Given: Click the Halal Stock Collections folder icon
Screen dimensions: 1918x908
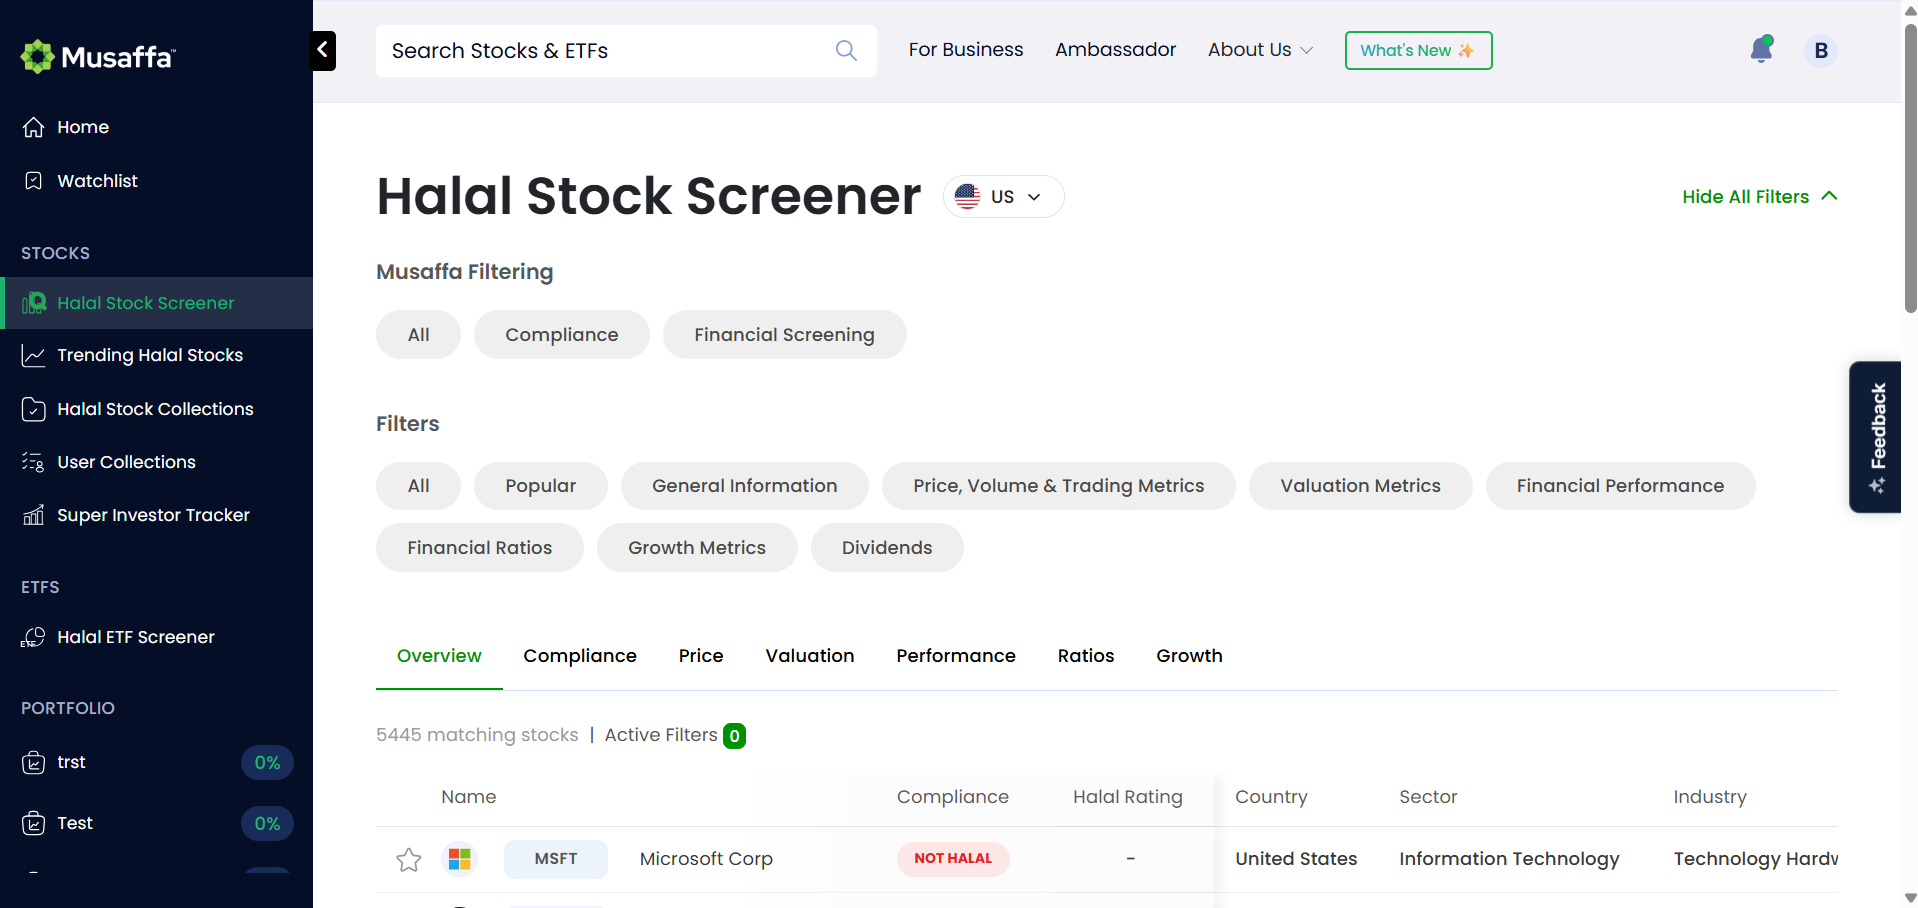Looking at the screenshot, I should coord(34,409).
